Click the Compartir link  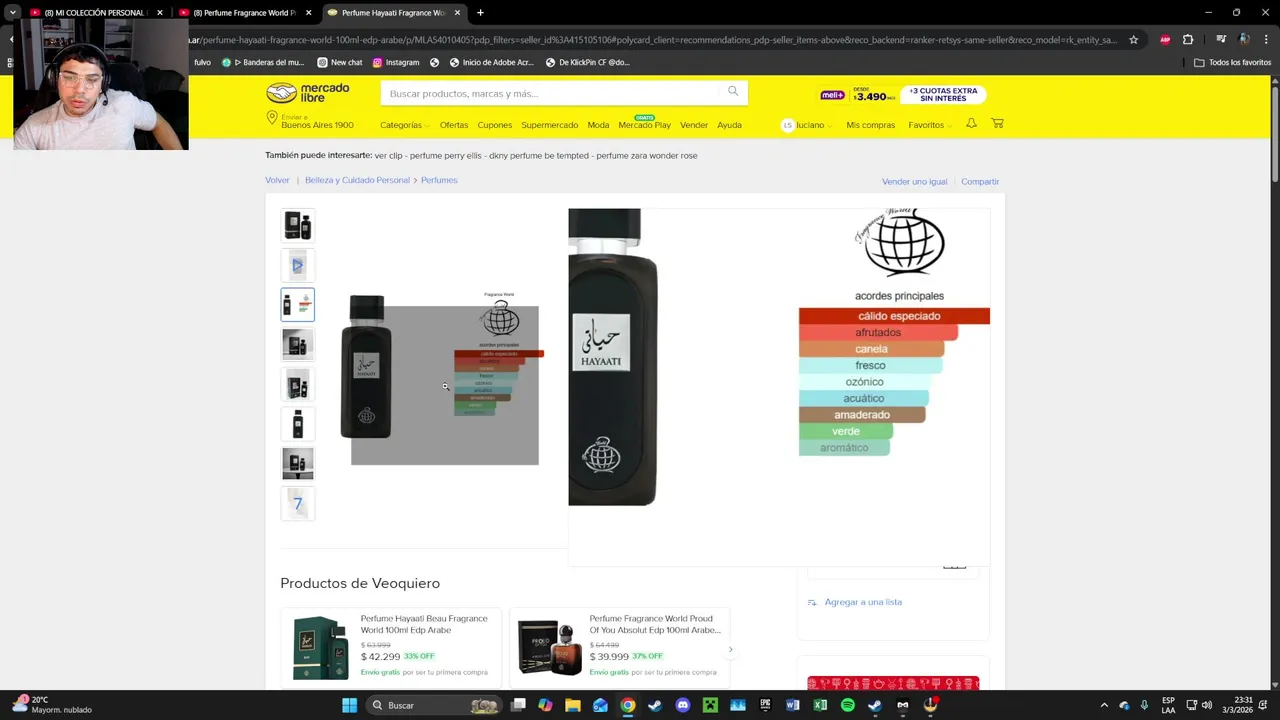[x=980, y=182]
